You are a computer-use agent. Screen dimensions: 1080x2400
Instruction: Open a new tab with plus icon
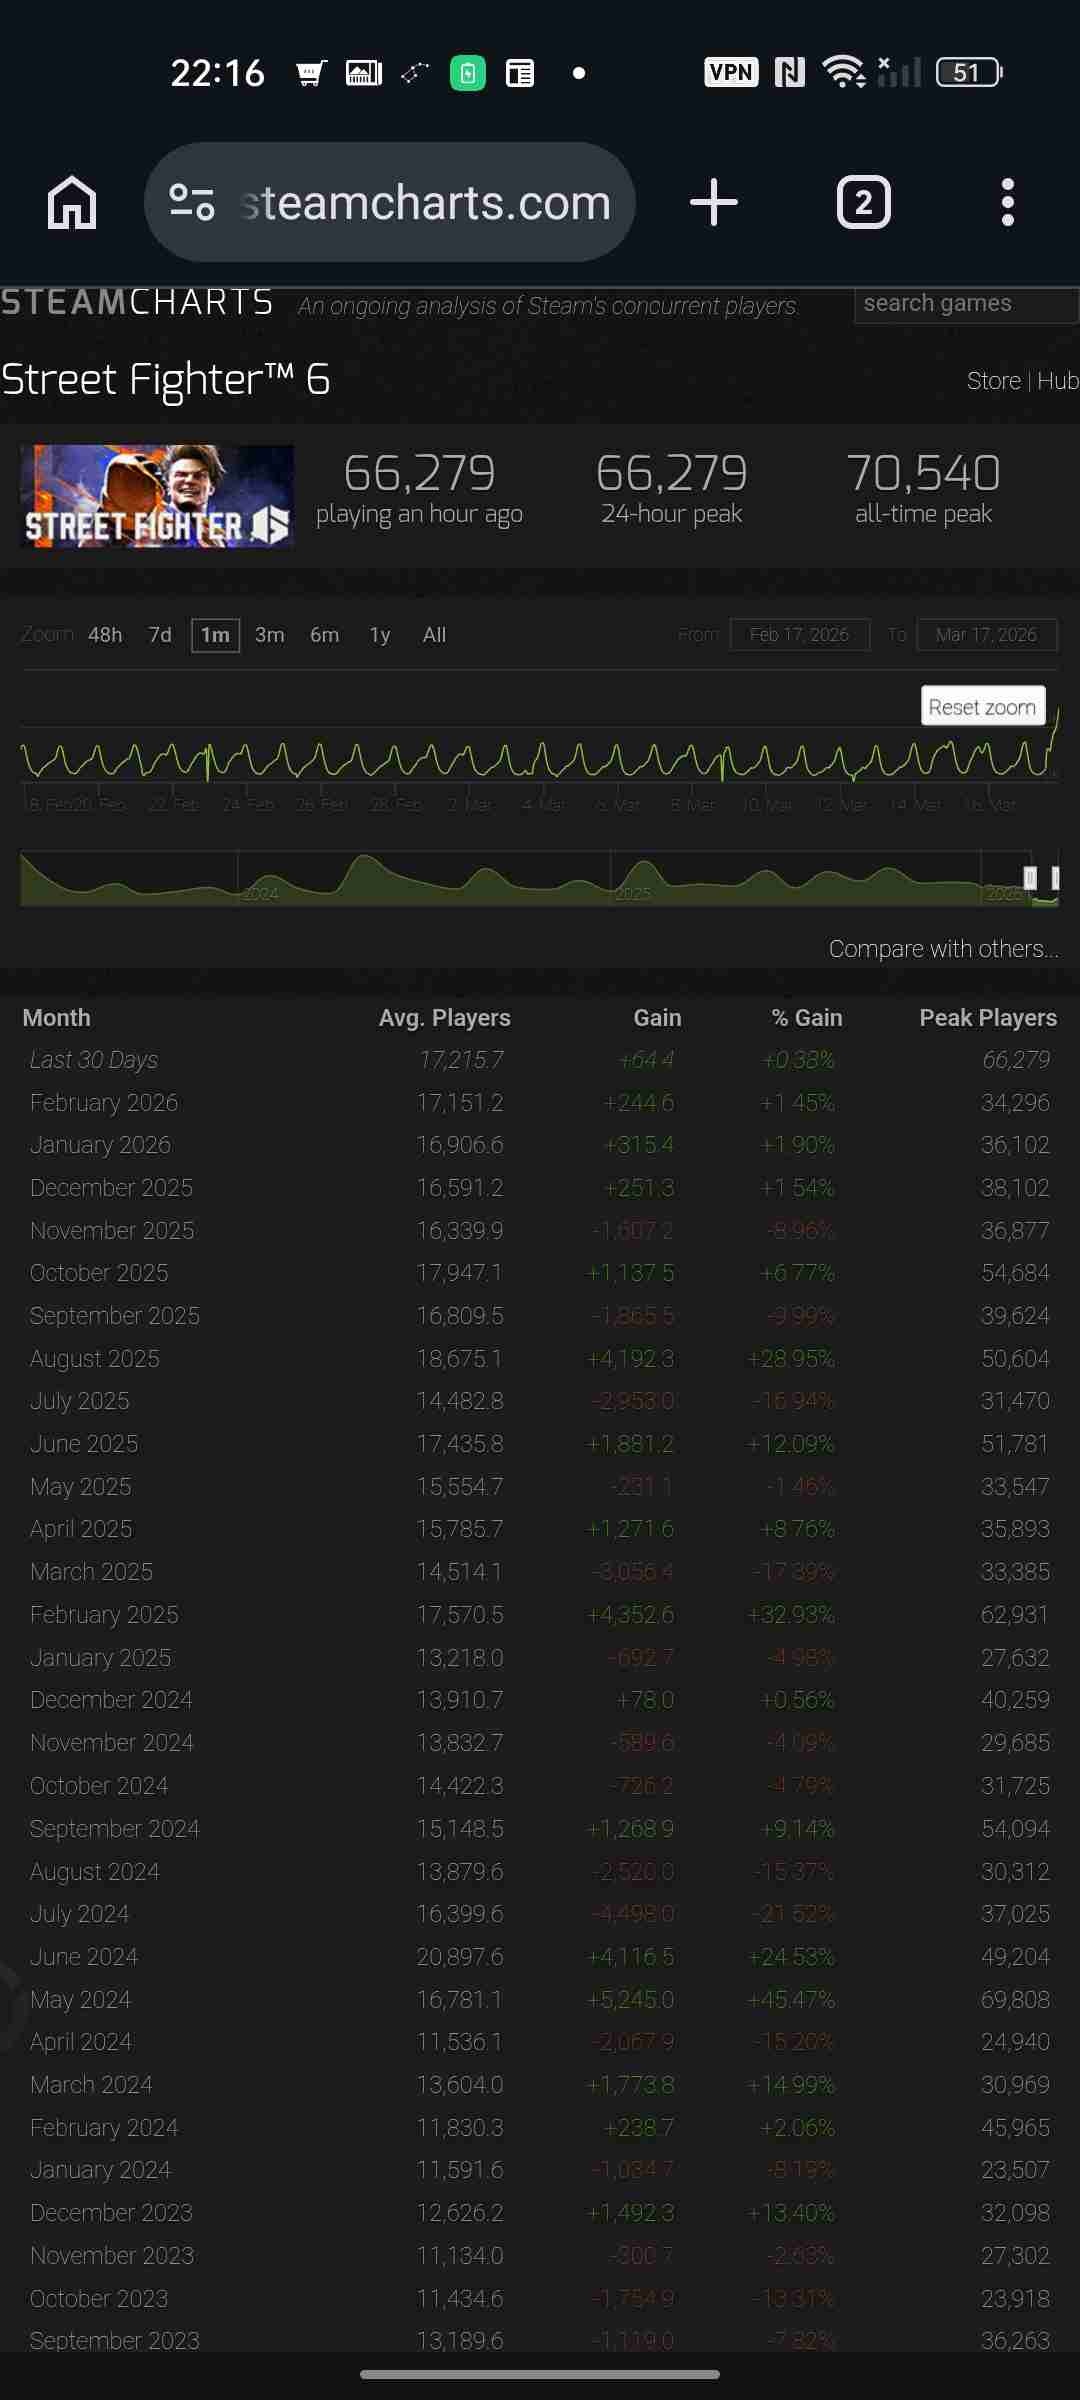[x=714, y=203]
